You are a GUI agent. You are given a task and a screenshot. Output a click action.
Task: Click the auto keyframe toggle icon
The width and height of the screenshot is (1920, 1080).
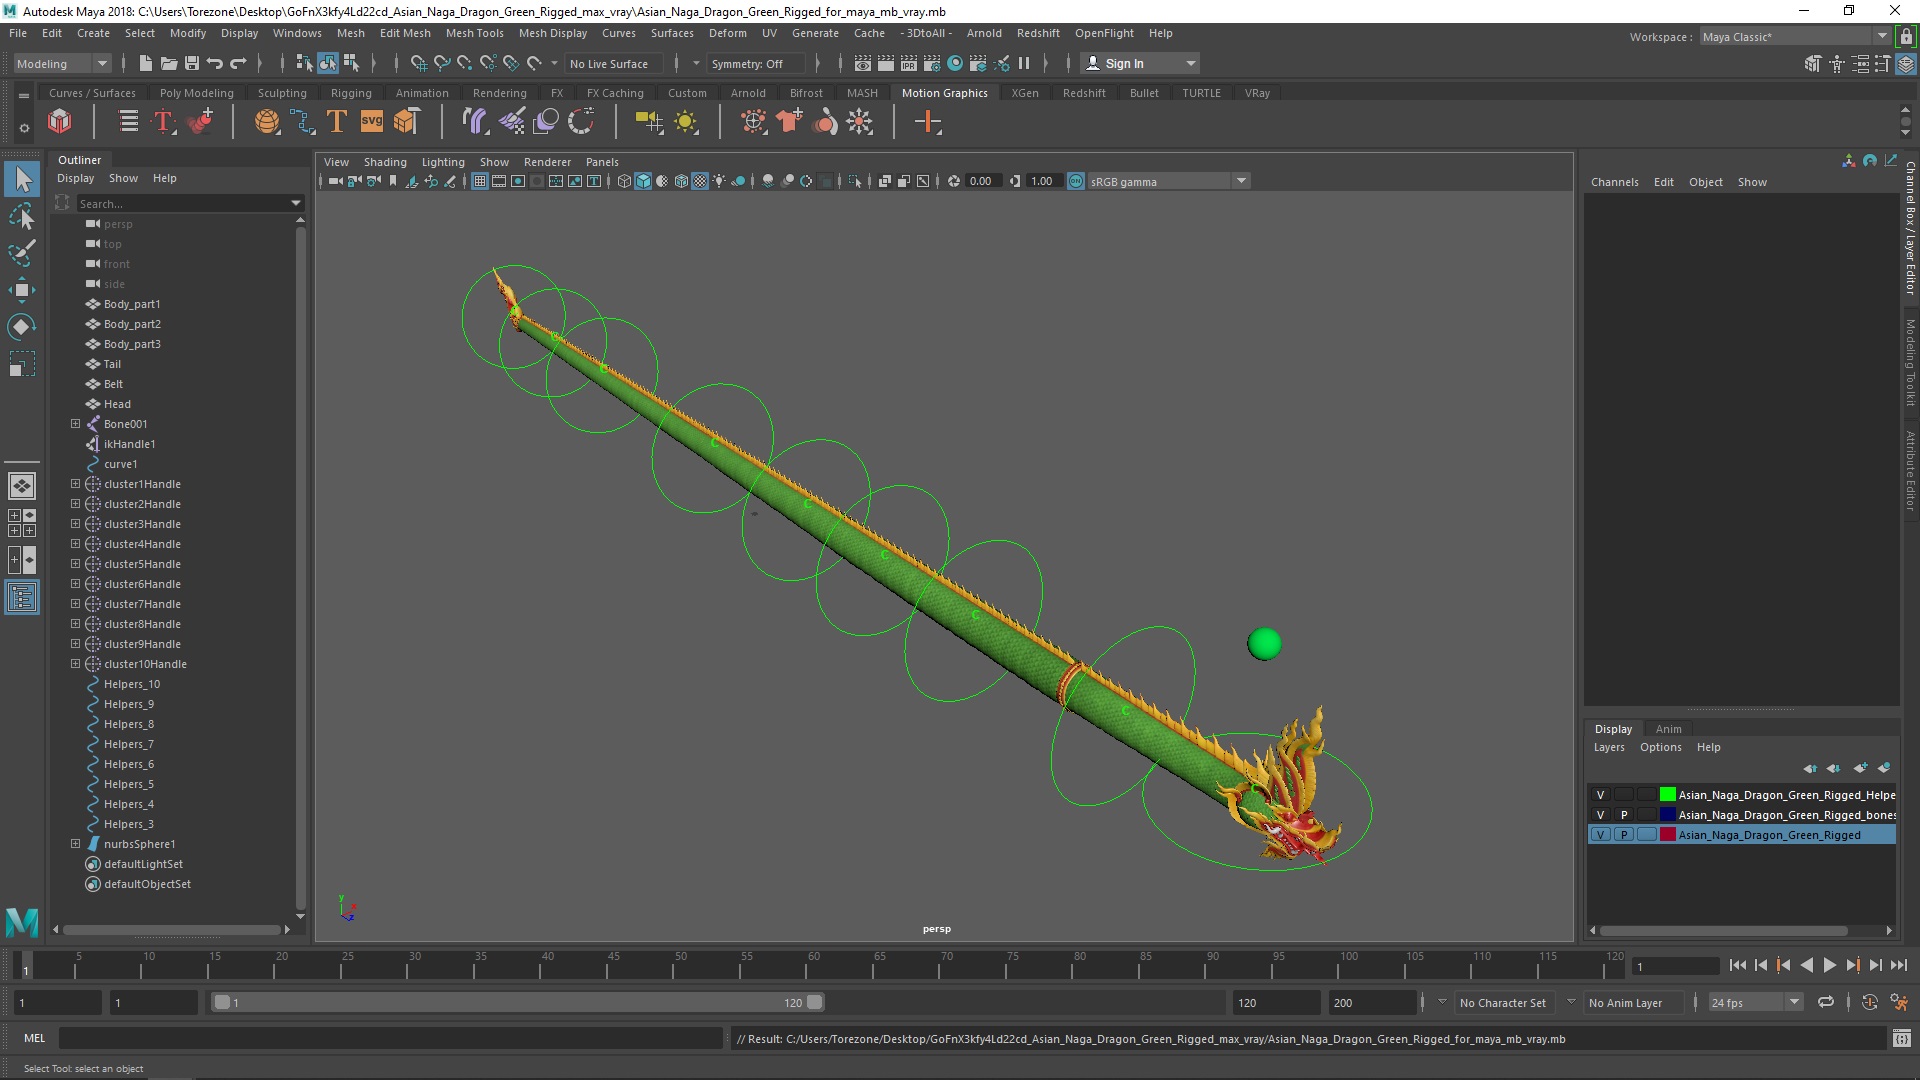[1869, 1002]
